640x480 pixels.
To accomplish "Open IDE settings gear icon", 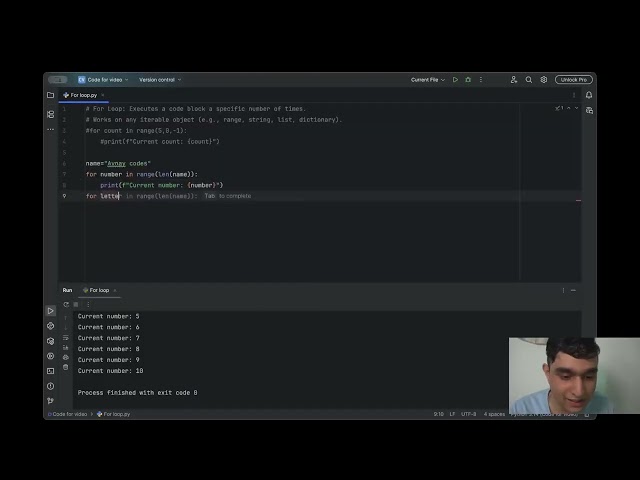I will point(544,80).
